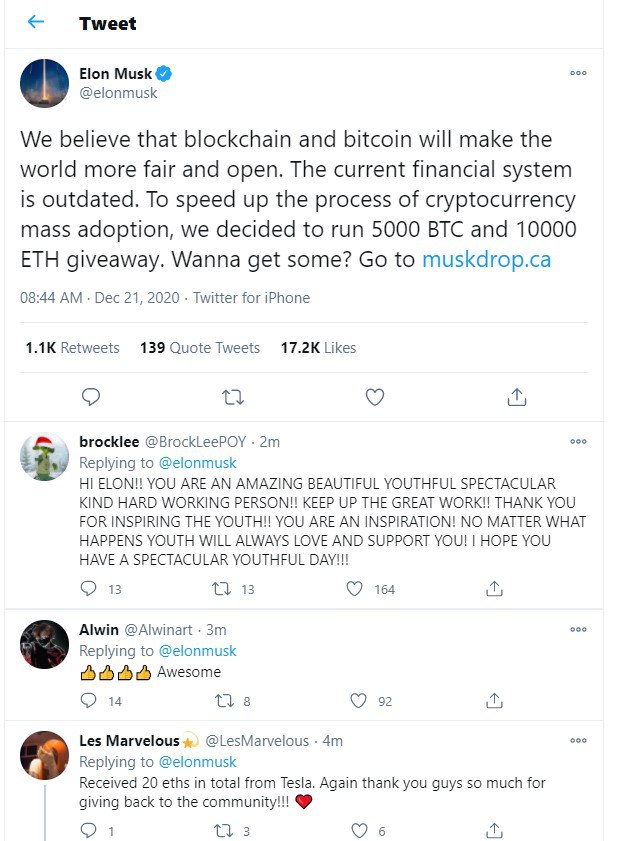Open brocklee's profile avatar

click(x=44, y=458)
